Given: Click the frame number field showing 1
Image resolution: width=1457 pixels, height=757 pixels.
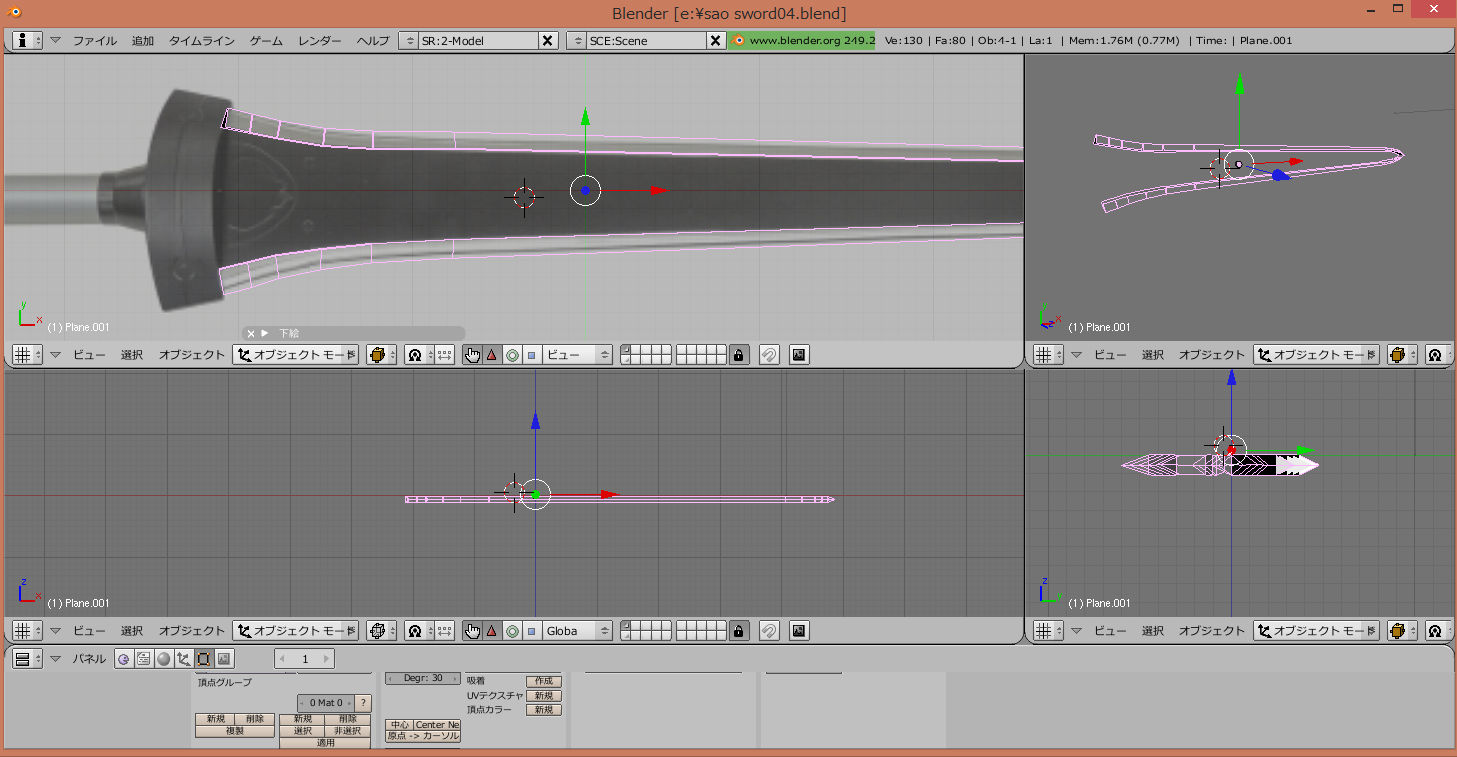Looking at the screenshot, I should pyautogui.click(x=305, y=659).
